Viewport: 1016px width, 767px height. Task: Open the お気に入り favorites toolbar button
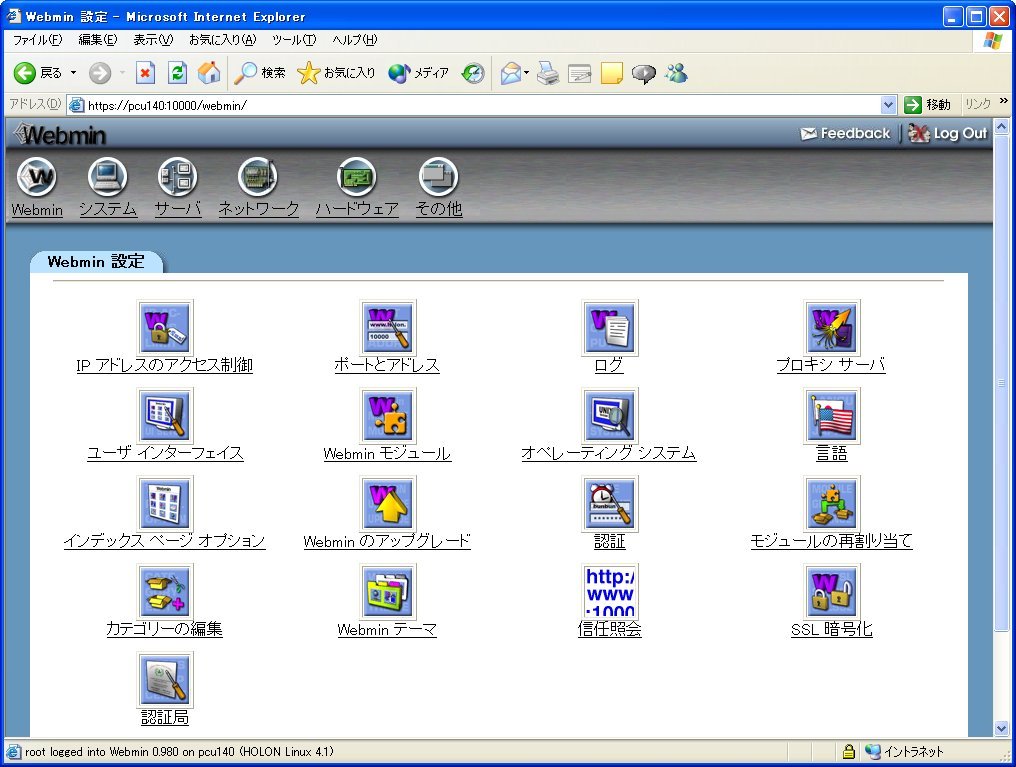(336, 73)
